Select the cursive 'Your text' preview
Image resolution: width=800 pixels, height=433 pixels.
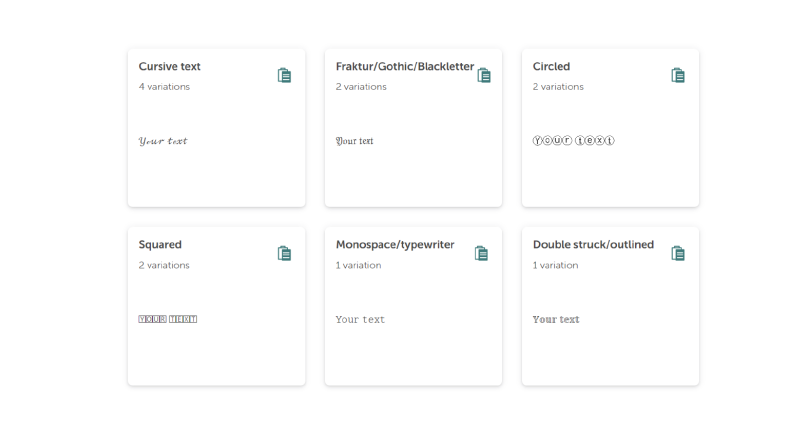[x=163, y=141]
